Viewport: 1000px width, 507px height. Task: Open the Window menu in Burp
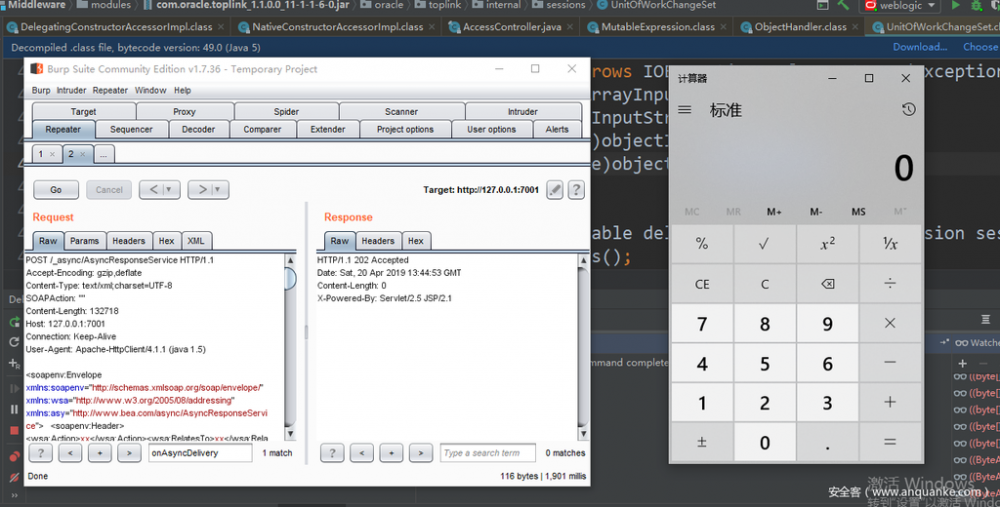pos(151,91)
